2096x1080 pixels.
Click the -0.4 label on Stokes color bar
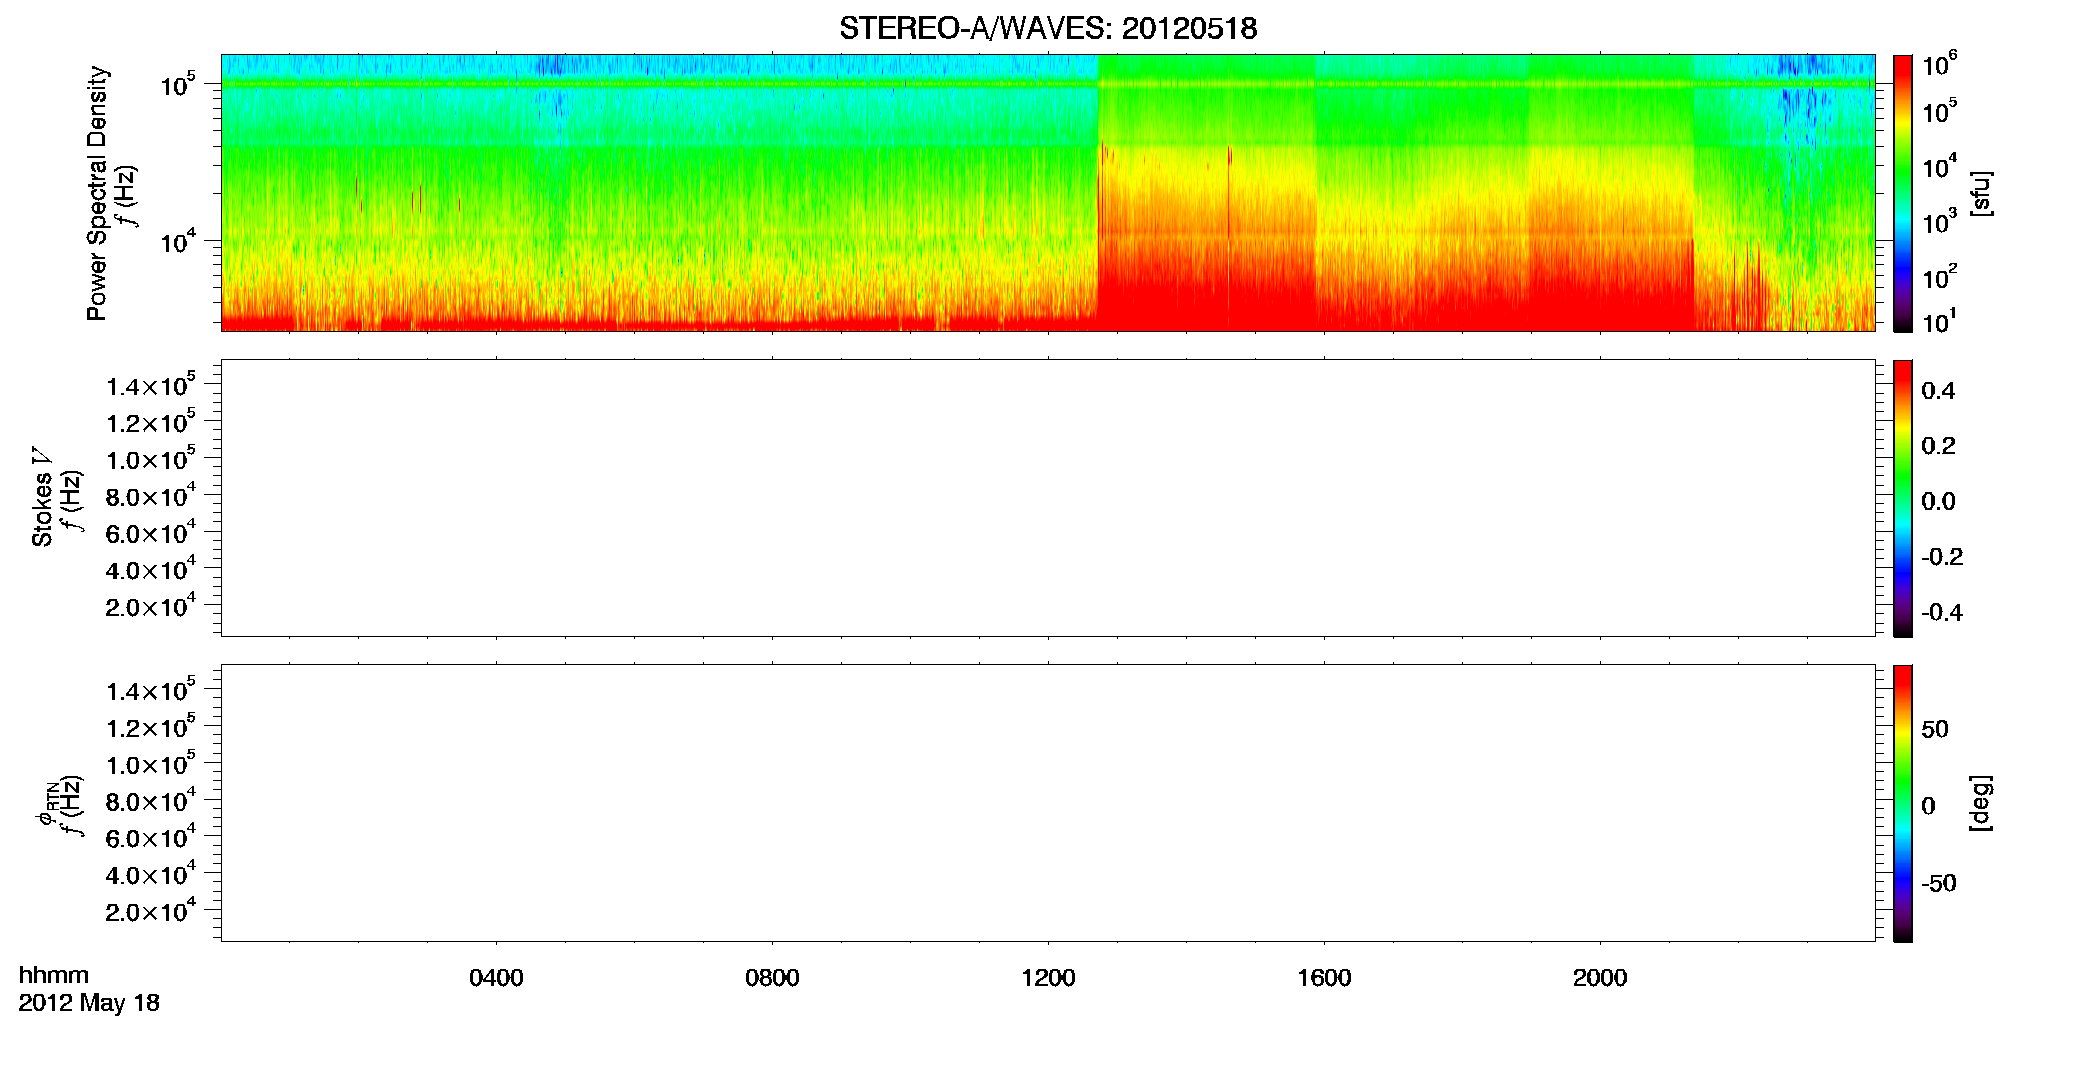[1942, 613]
